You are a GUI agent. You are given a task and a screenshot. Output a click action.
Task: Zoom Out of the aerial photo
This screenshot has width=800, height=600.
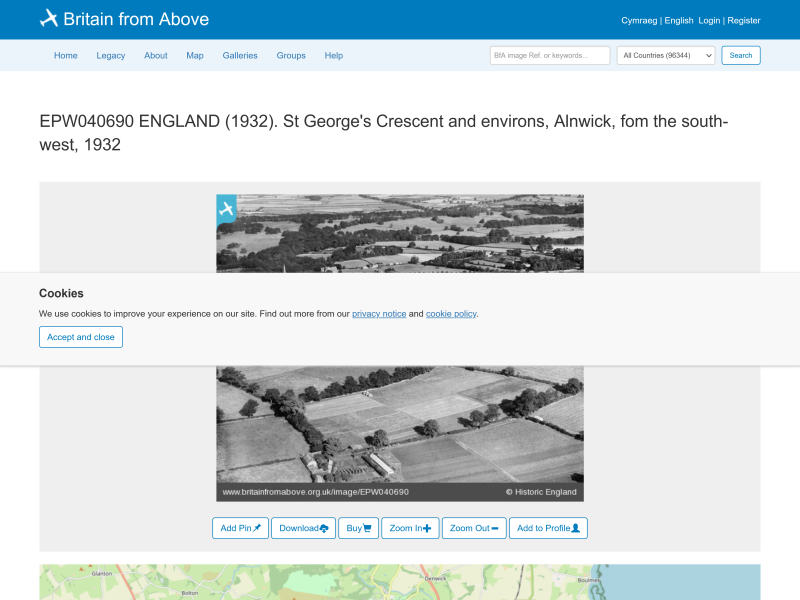[474, 528]
